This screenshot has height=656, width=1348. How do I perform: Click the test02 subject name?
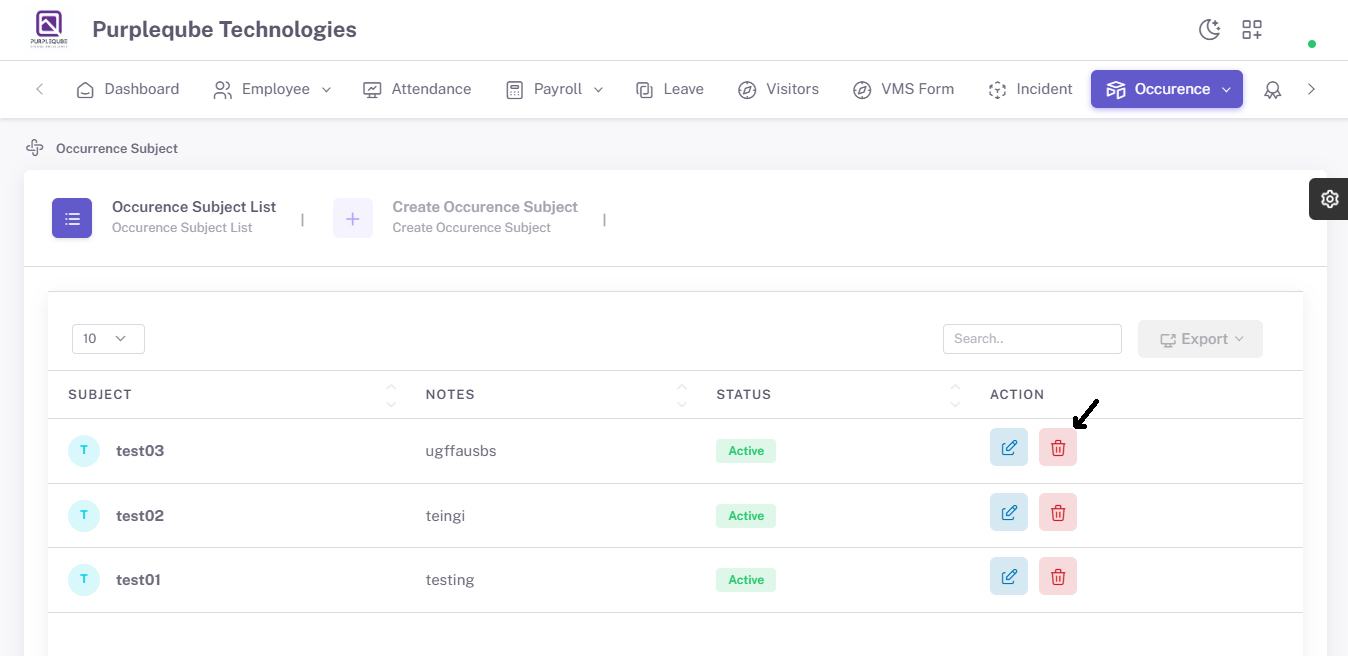coord(140,516)
